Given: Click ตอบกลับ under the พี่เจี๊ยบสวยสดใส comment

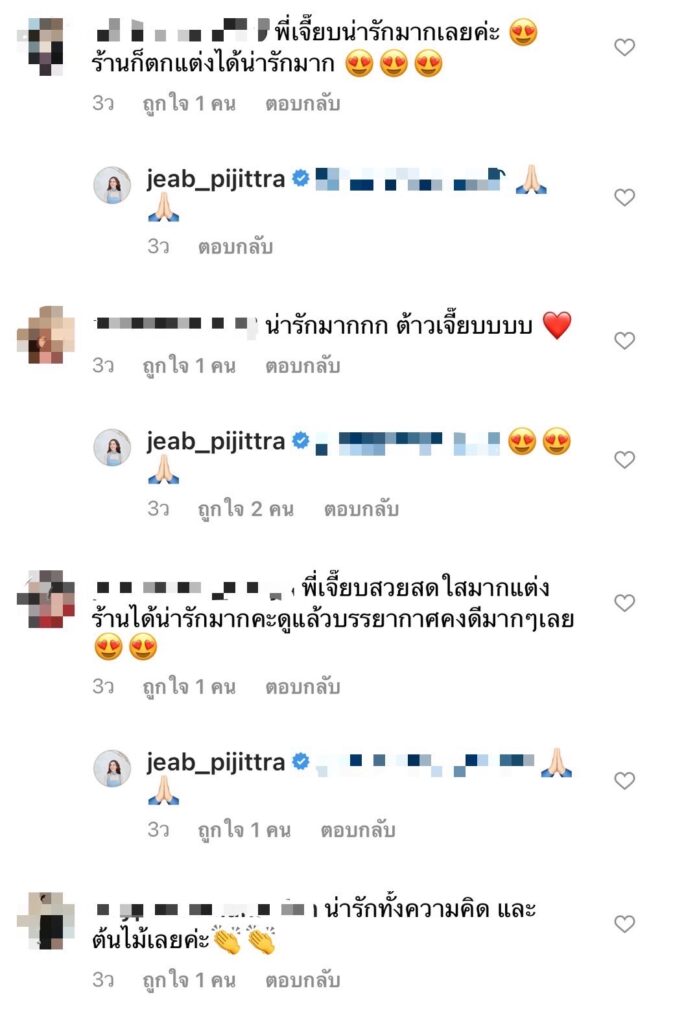Looking at the screenshot, I should 302,686.
